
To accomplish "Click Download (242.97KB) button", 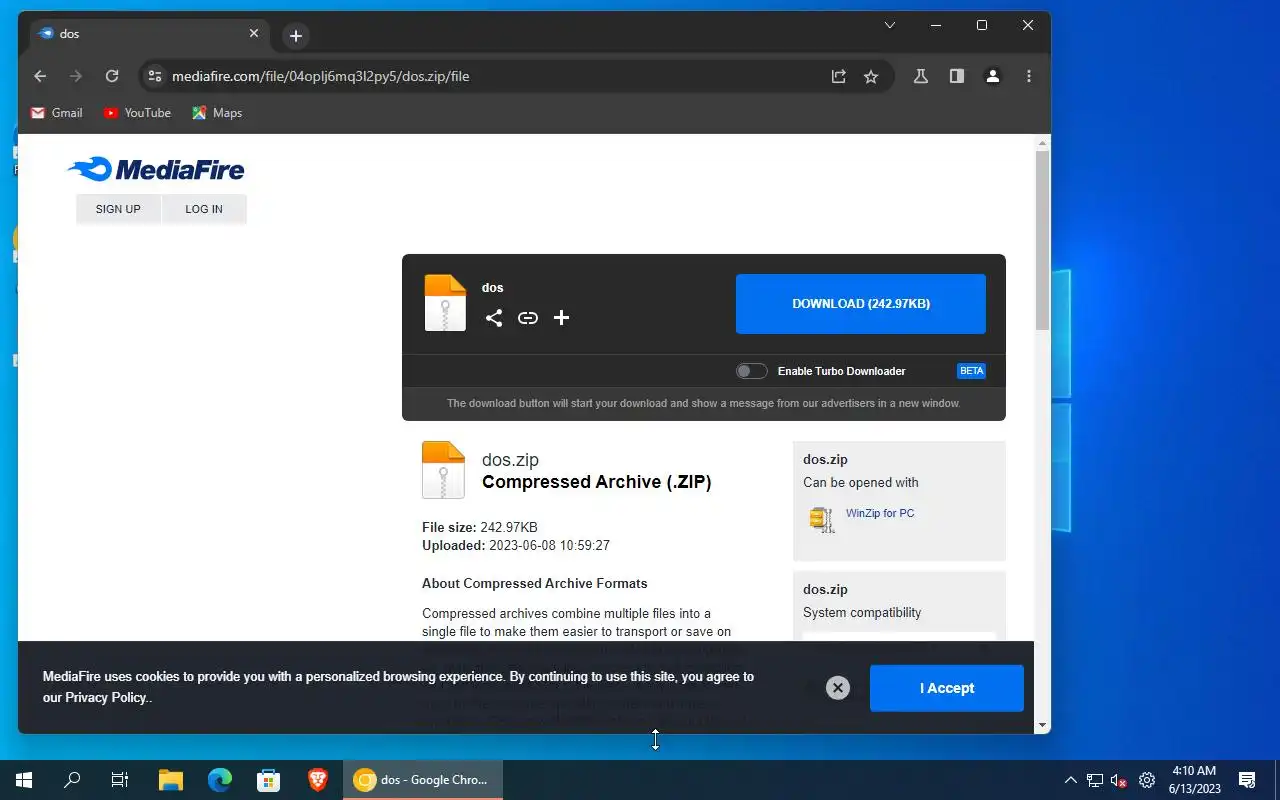I will click(x=861, y=304).
